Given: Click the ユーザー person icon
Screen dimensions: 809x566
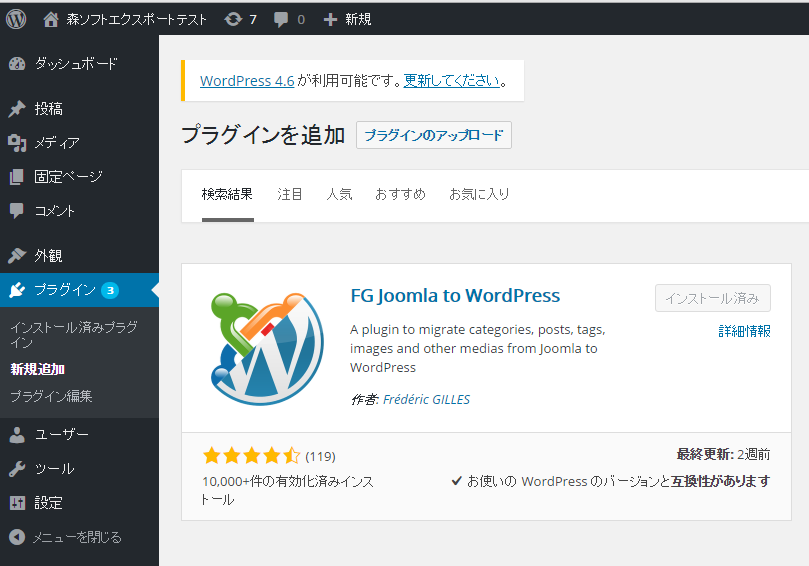Looking at the screenshot, I should click(x=17, y=434).
